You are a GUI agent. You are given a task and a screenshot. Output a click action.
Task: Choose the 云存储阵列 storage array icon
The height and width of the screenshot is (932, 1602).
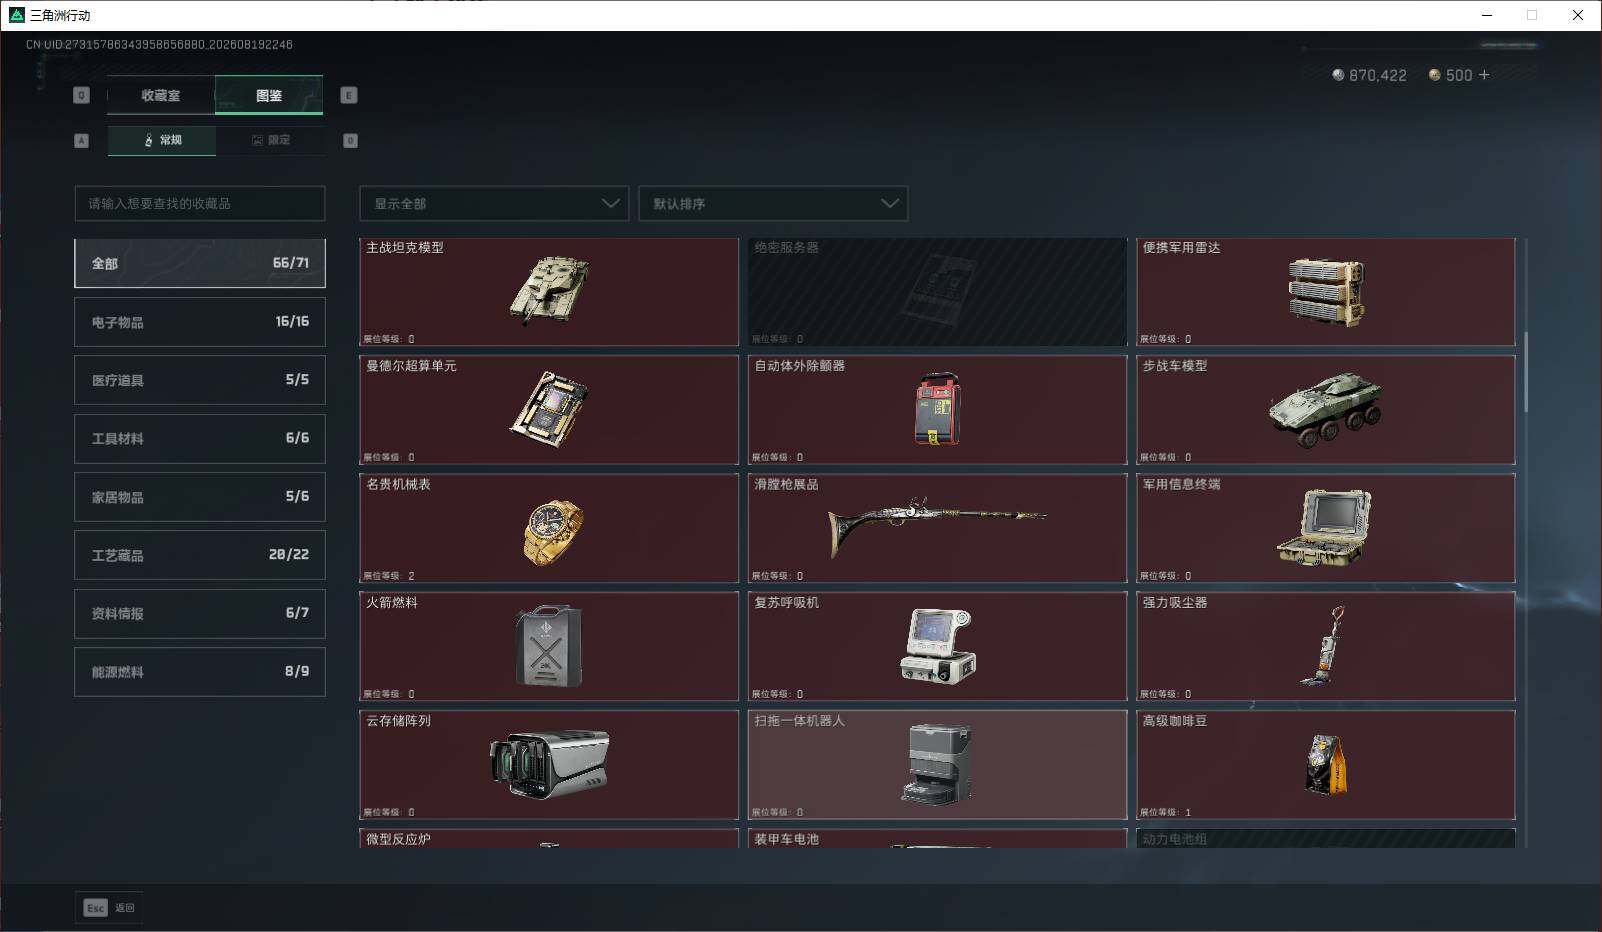coord(549,764)
